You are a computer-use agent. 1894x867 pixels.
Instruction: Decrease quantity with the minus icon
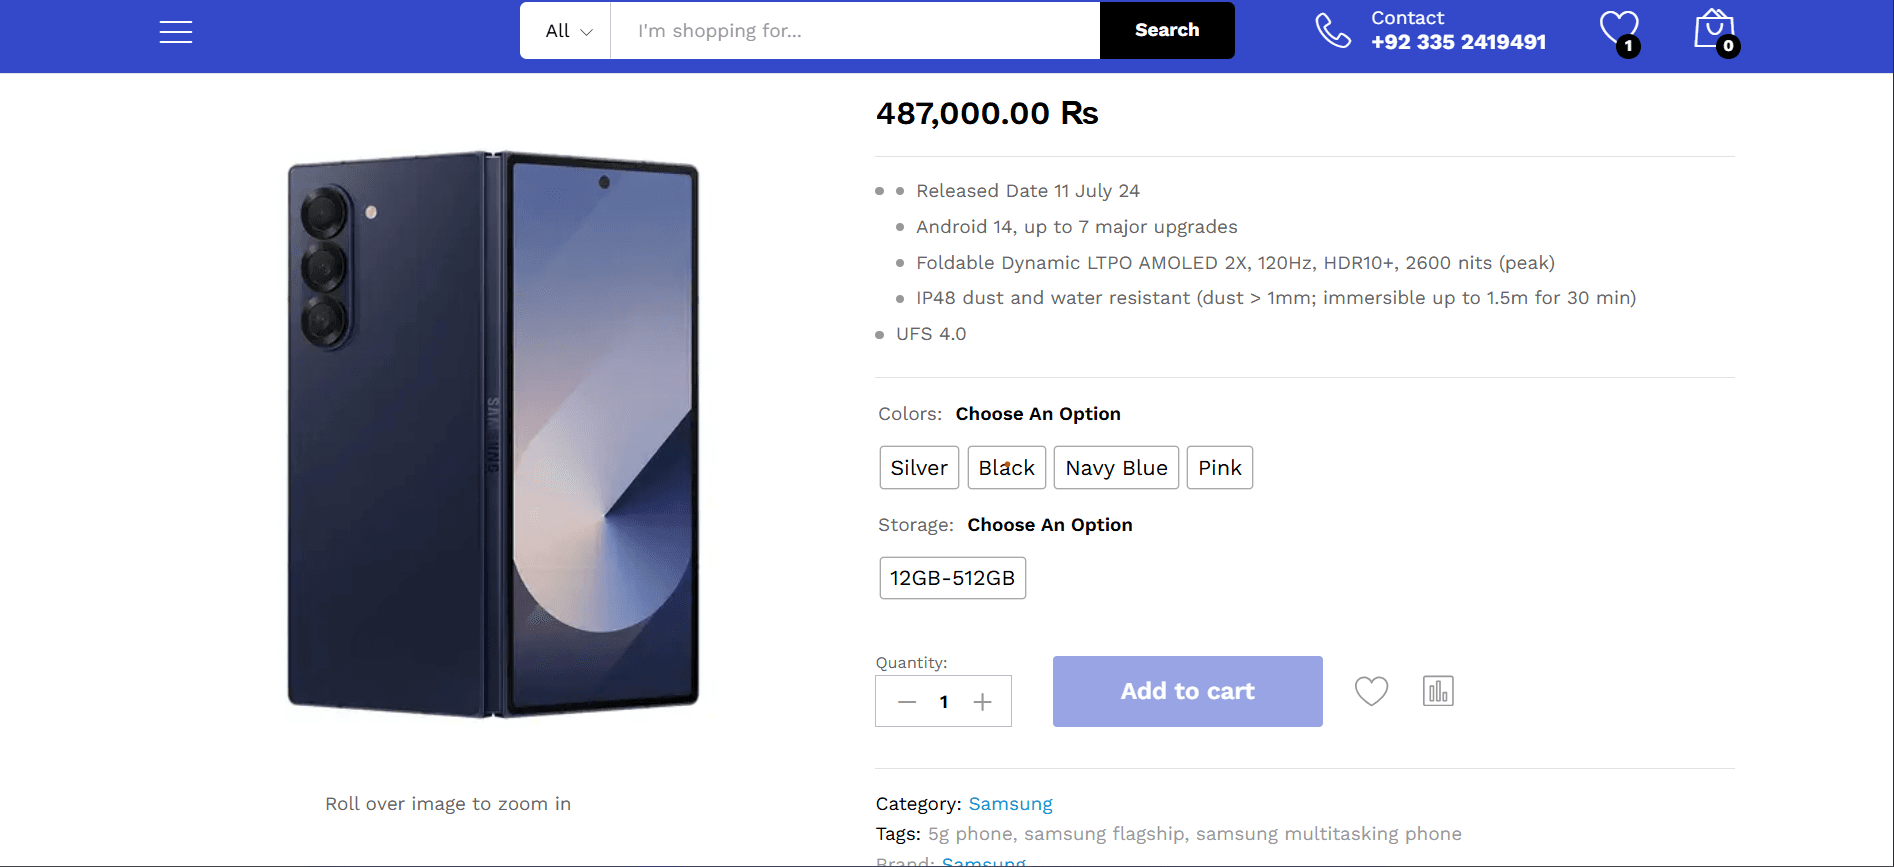click(907, 702)
